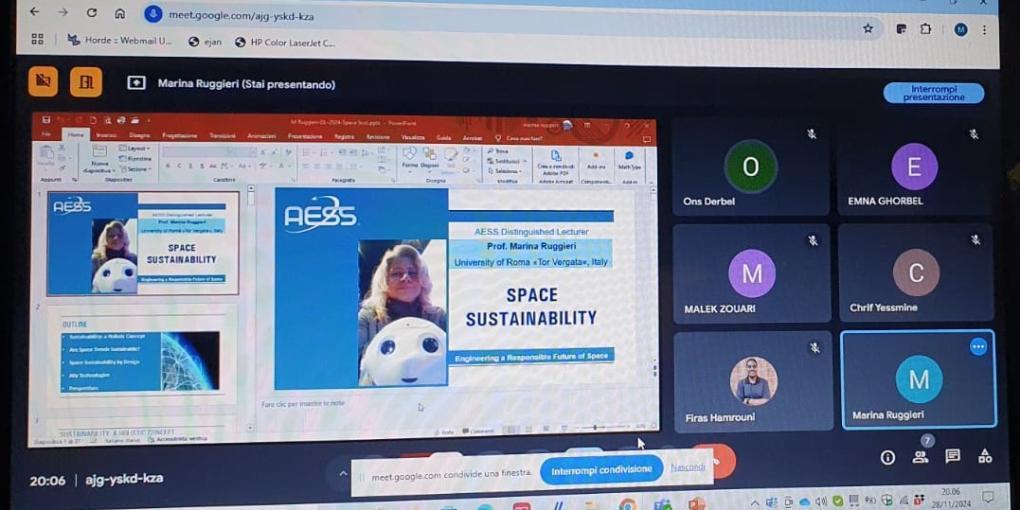Screen dimensions: 1020x510
Task: Switch to the Revisione ribbon tab
Action: pyautogui.click(x=377, y=137)
